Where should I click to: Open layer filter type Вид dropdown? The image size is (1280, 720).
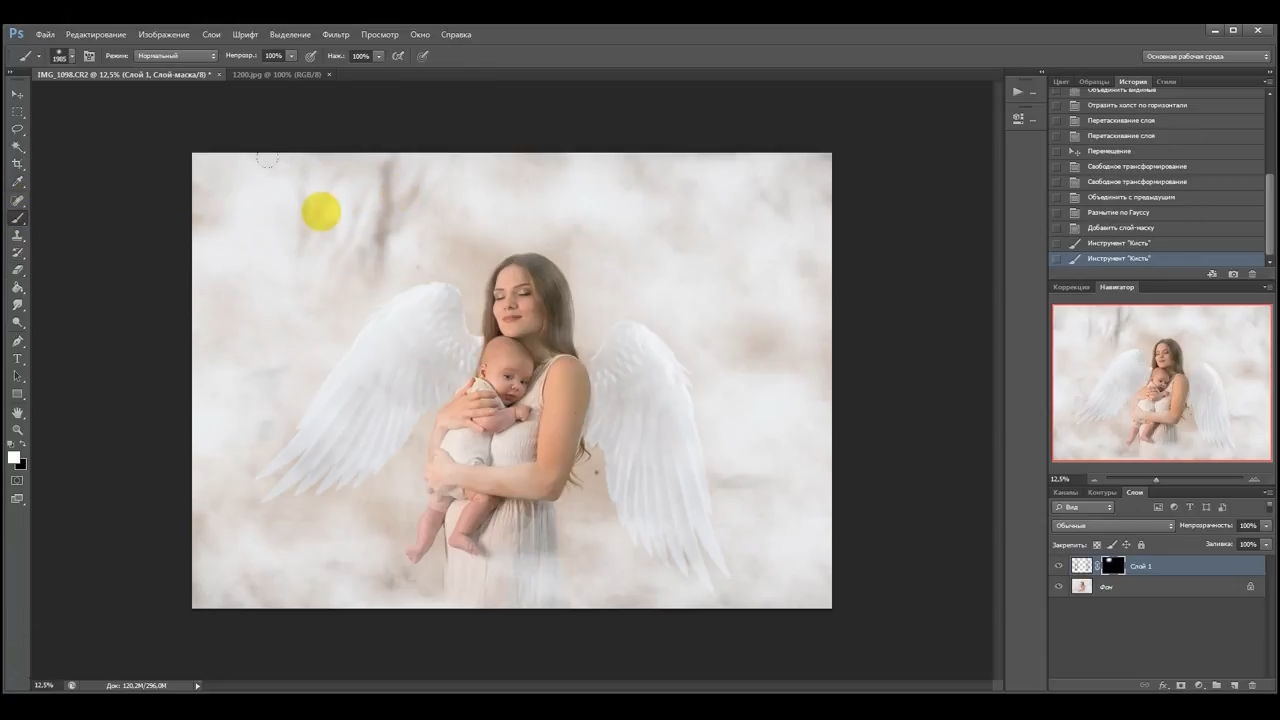(x=1083, y=507)
